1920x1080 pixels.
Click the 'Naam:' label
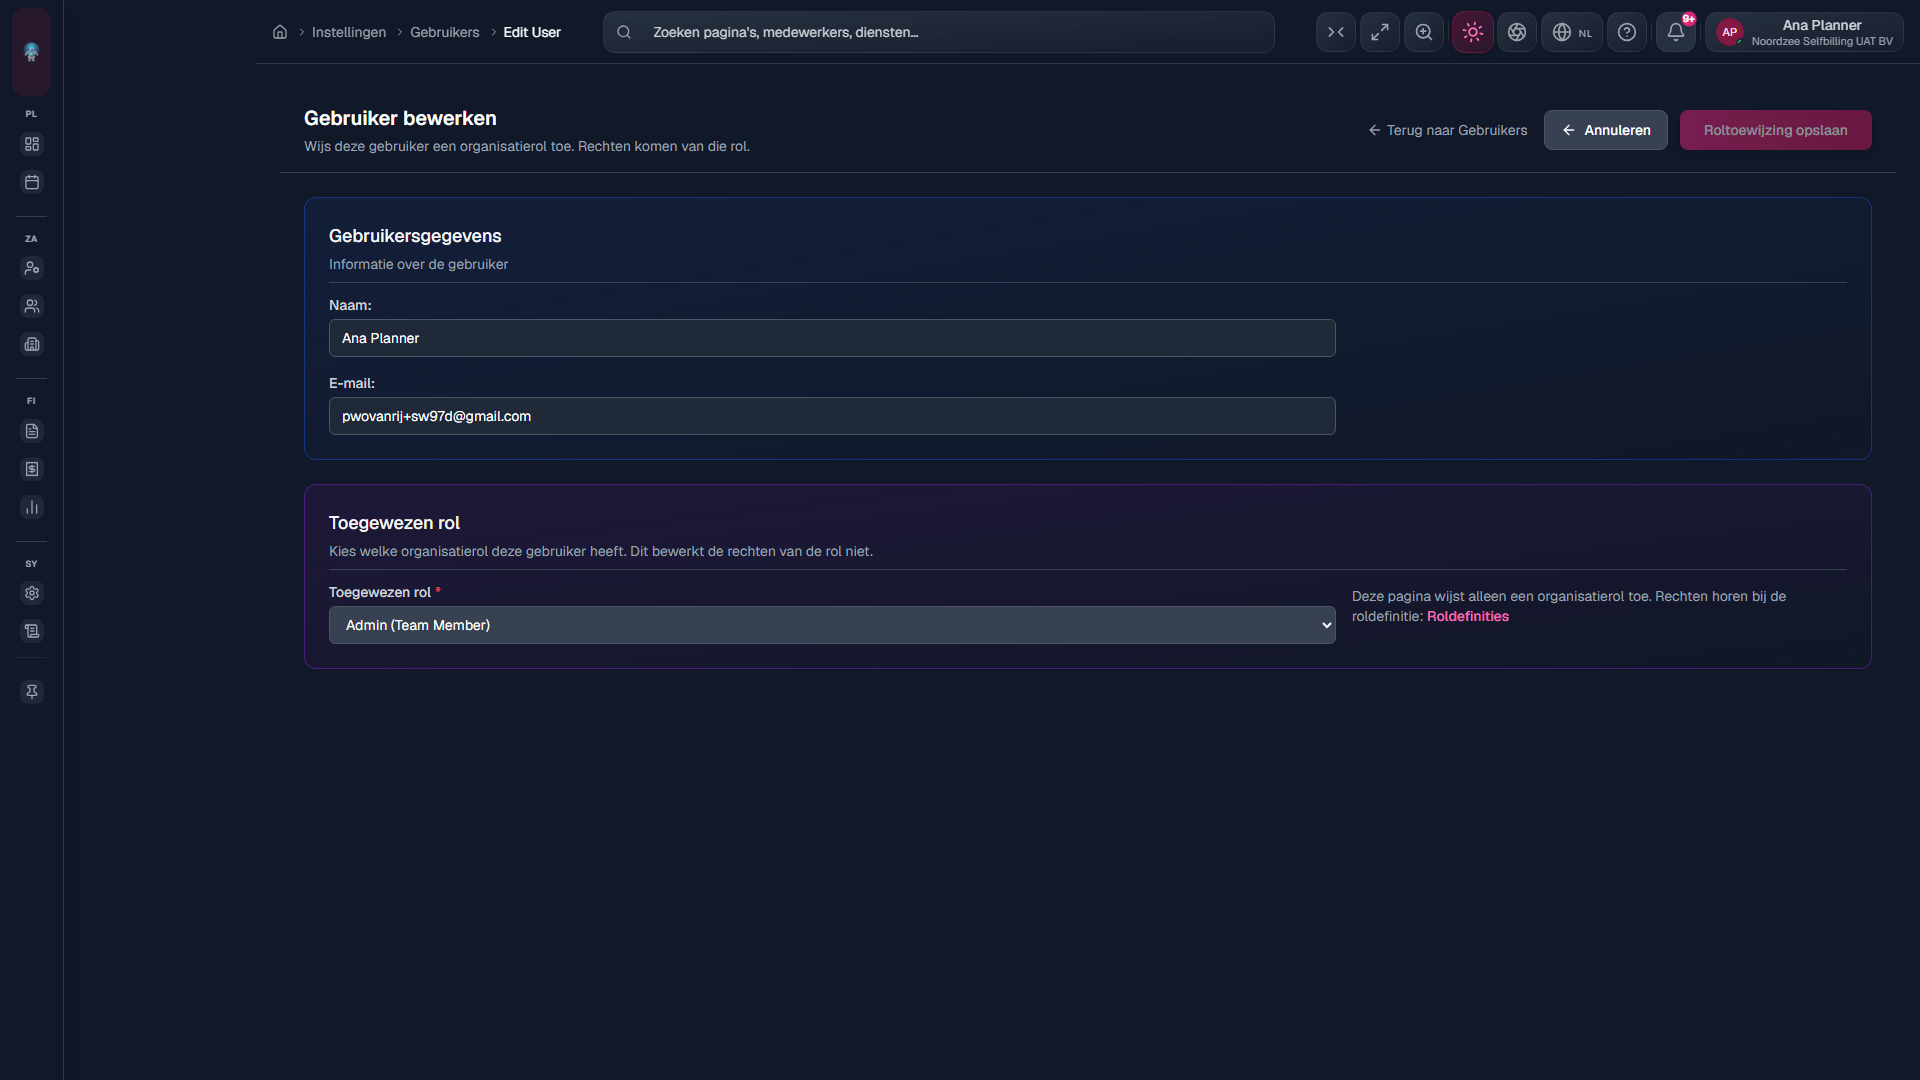(350, 305)
